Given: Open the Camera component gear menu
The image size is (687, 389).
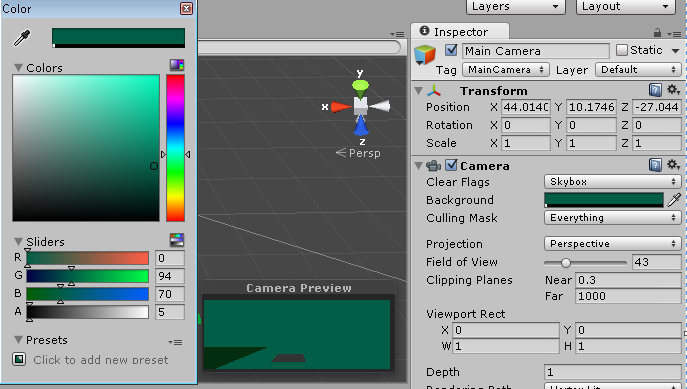Looking at the screenshot, I should coord(673,165).
